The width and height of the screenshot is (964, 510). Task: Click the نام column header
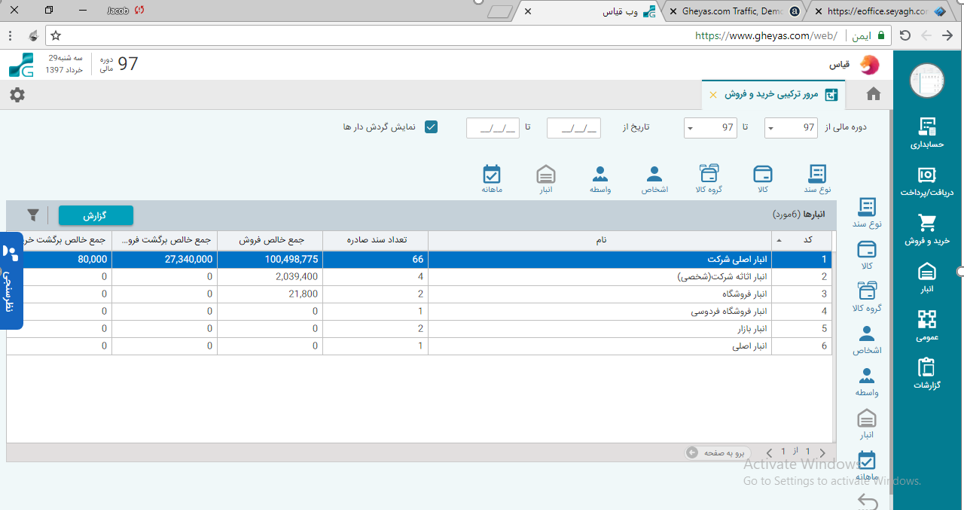point(600,240)
